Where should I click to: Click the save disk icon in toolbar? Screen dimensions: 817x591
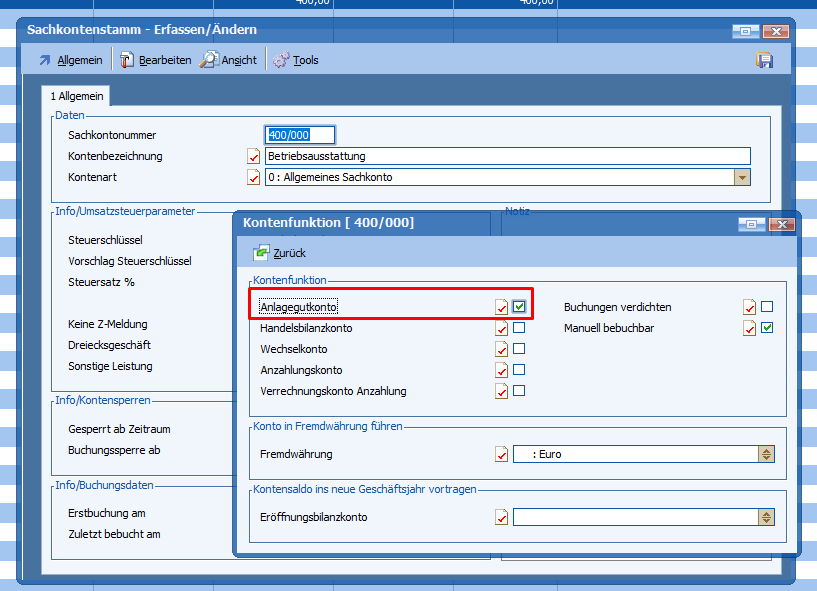pyautogui.click(x=764, y=60)
